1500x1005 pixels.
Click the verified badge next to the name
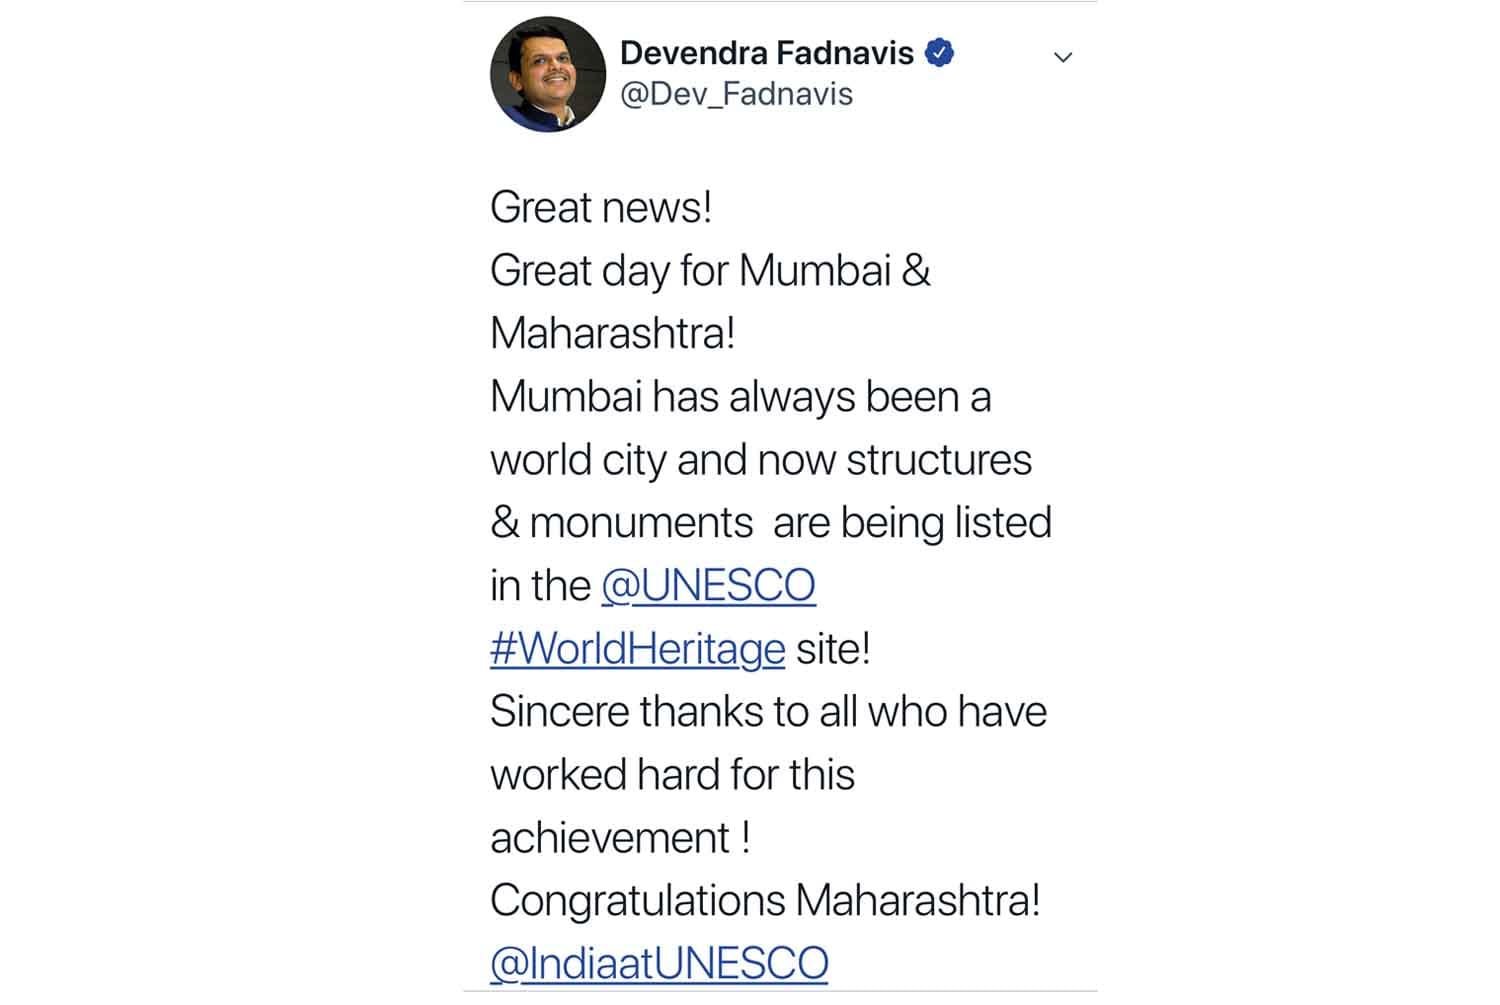click(940, 54)
